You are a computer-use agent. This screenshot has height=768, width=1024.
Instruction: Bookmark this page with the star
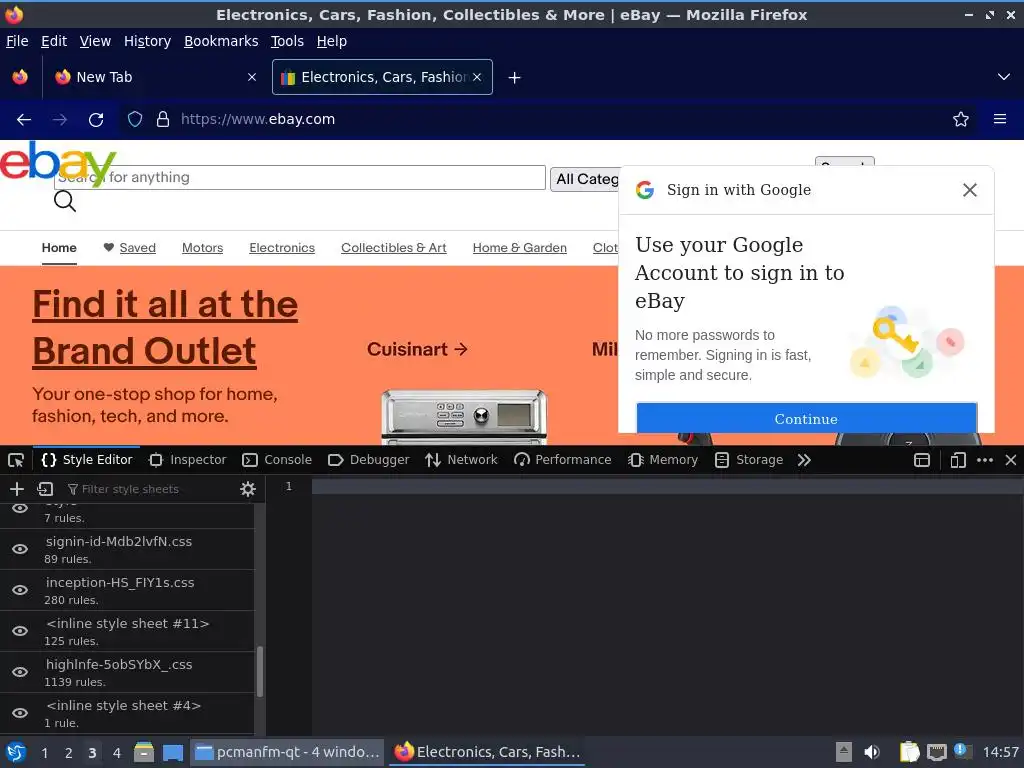(x=961, y=119)
